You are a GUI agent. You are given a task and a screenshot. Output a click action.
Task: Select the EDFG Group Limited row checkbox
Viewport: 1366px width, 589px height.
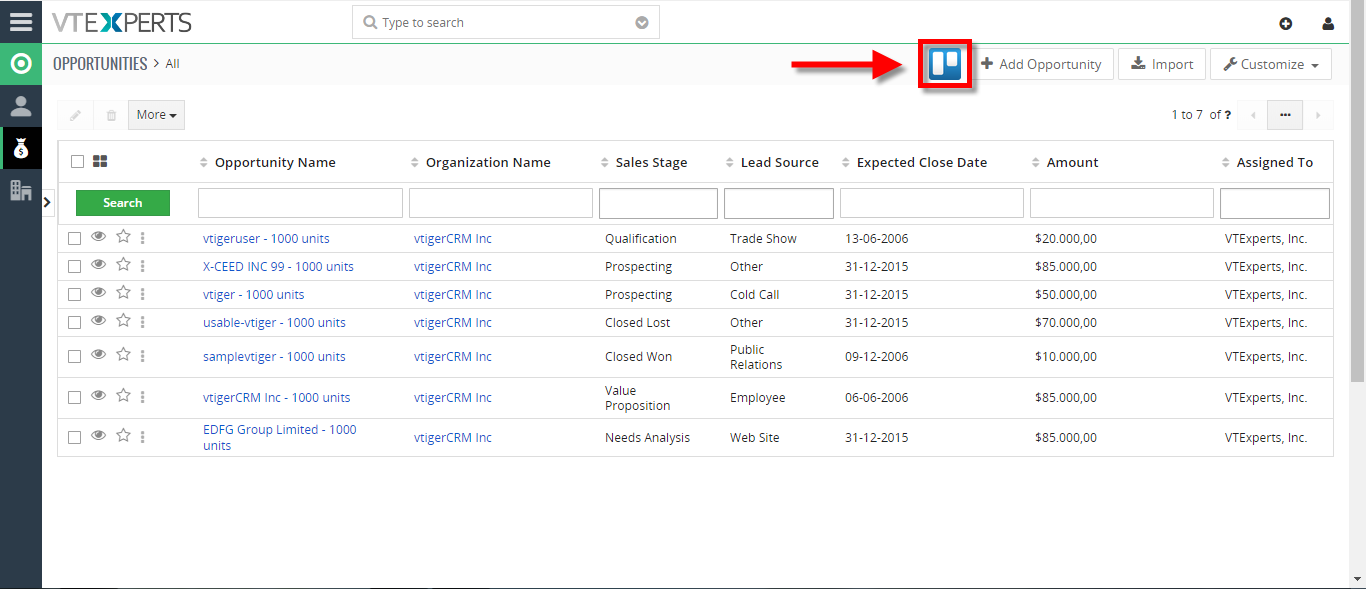(x=74, y=438)
